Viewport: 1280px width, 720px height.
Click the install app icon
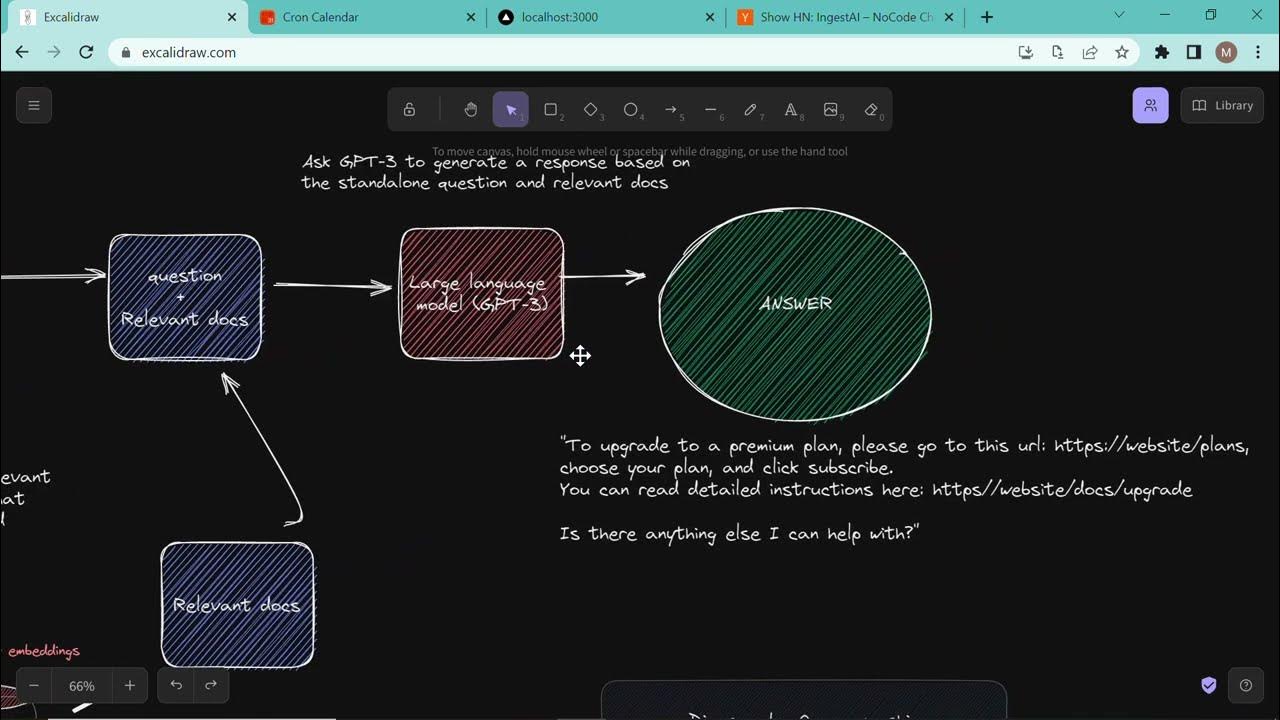1025,52
